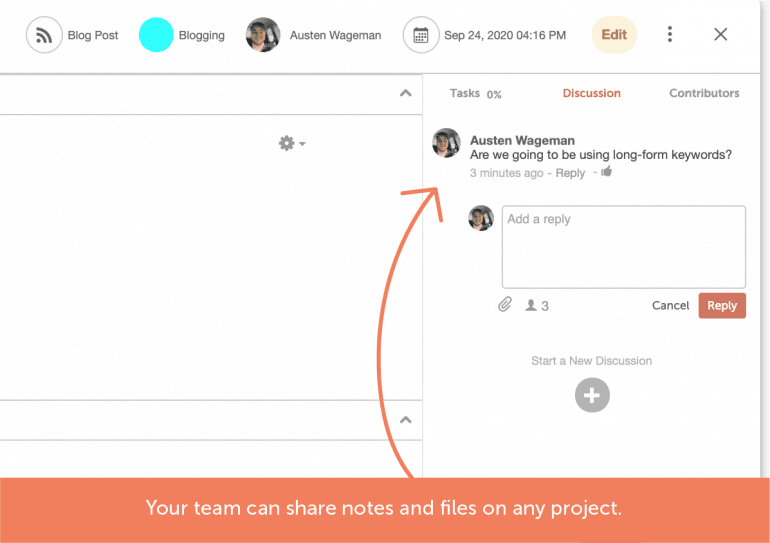This screenshot has height=543, width=770.
Task: Click the people count icon showing 3
Action: click(537, 306)
